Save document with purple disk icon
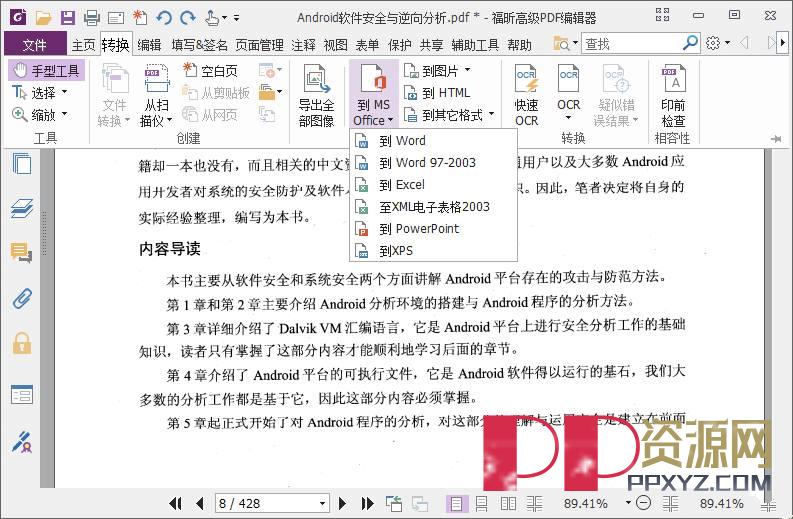Viewport: 793px width, 519px height. (68, 18)
